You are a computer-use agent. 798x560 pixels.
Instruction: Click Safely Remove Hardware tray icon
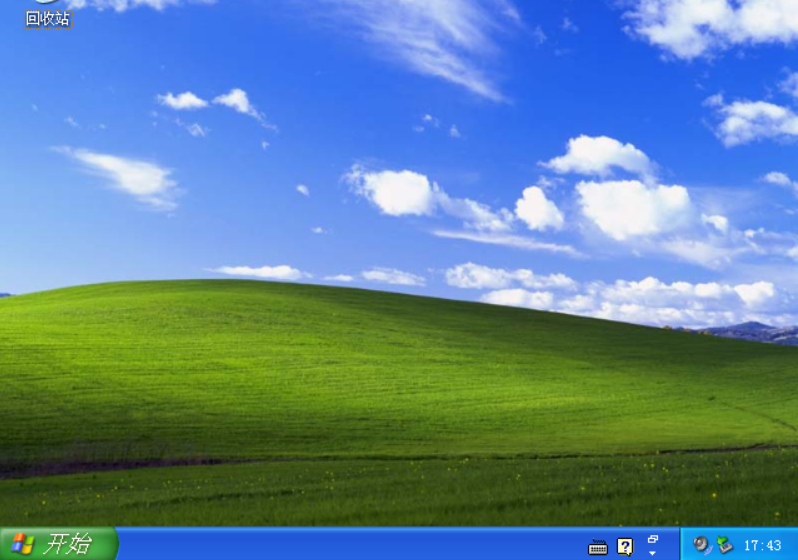coord(725,545)
